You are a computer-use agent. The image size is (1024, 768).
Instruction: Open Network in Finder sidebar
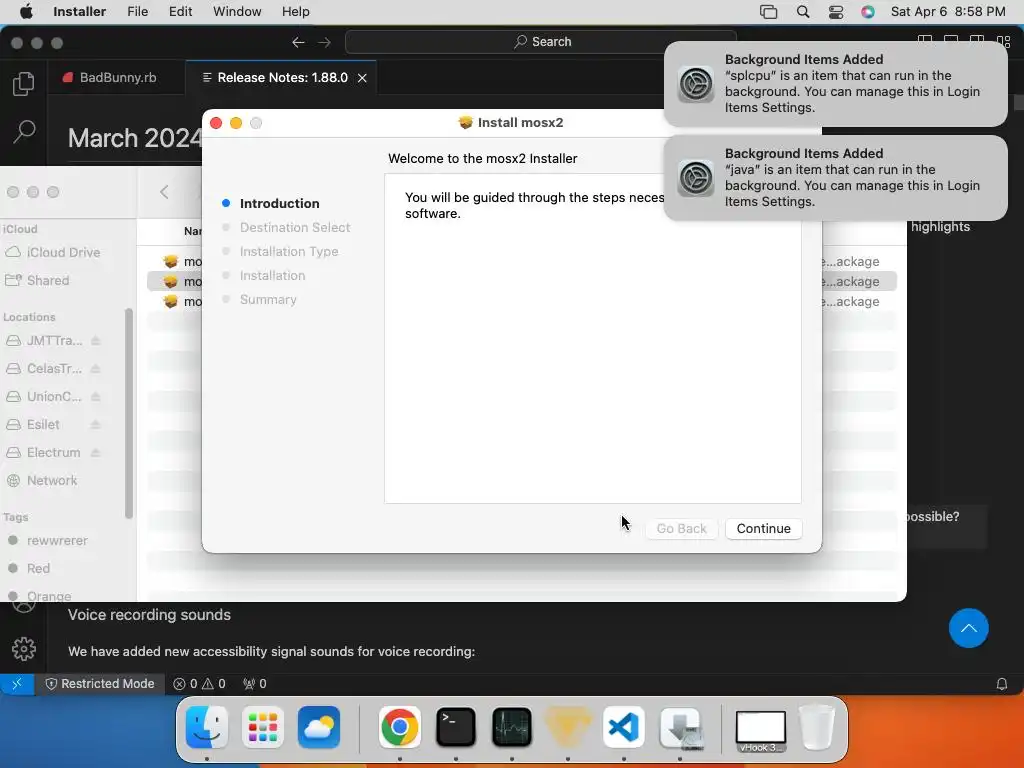point(42,481)
